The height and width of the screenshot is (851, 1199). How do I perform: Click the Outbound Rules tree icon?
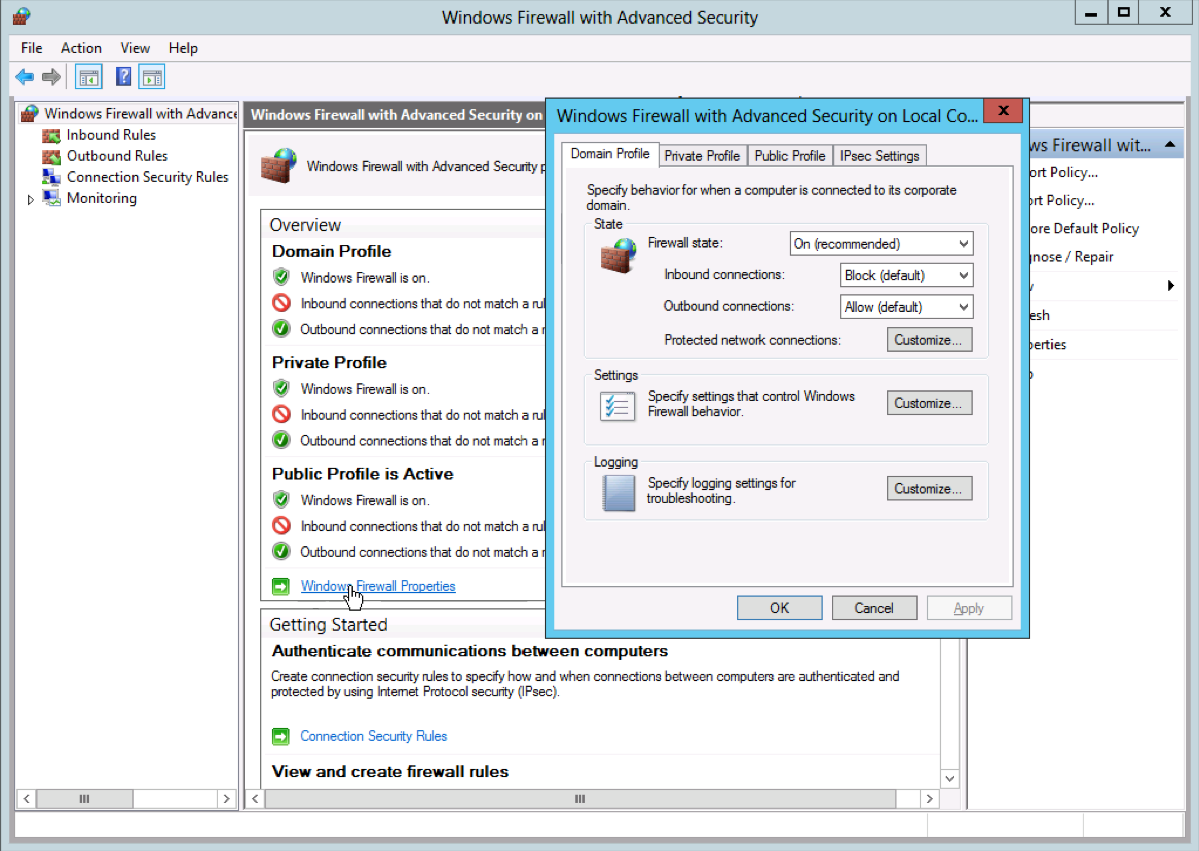pyautogui.click(x=51, y=156)
